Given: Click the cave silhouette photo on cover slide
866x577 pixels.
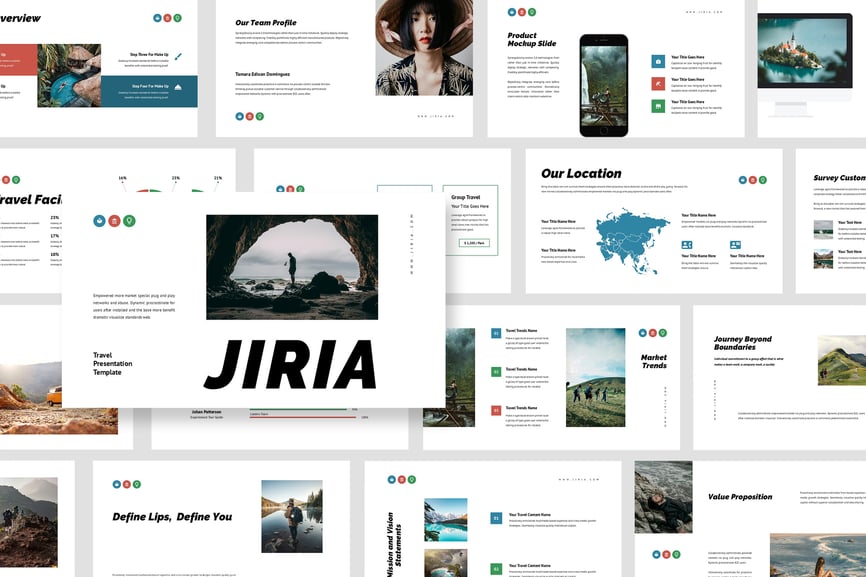Looking at the screenshot, I should tap(292, 267).
